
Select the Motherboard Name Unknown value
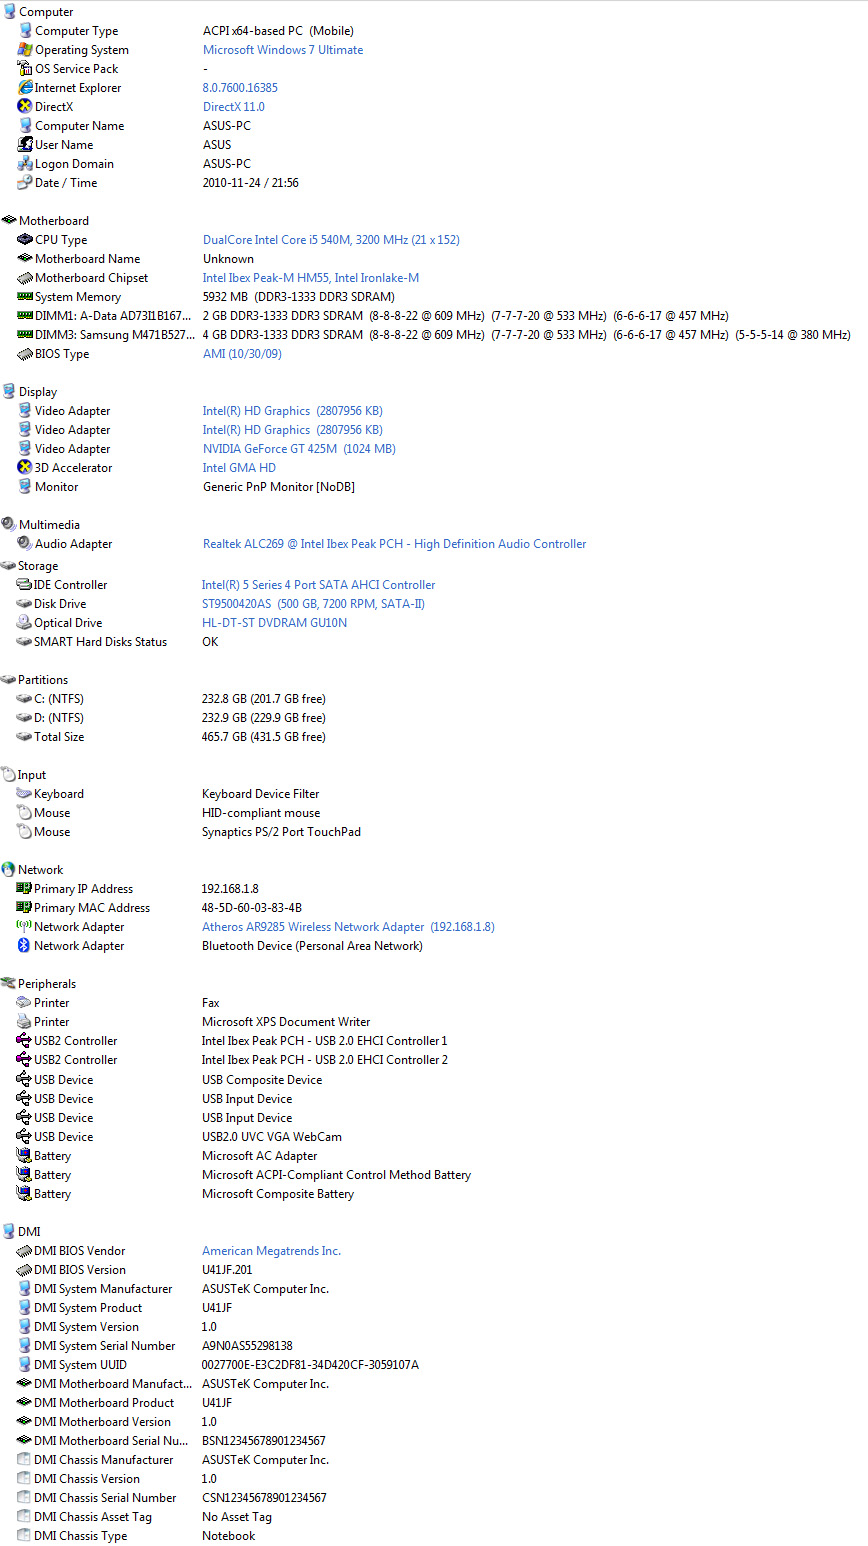[228, 259]
